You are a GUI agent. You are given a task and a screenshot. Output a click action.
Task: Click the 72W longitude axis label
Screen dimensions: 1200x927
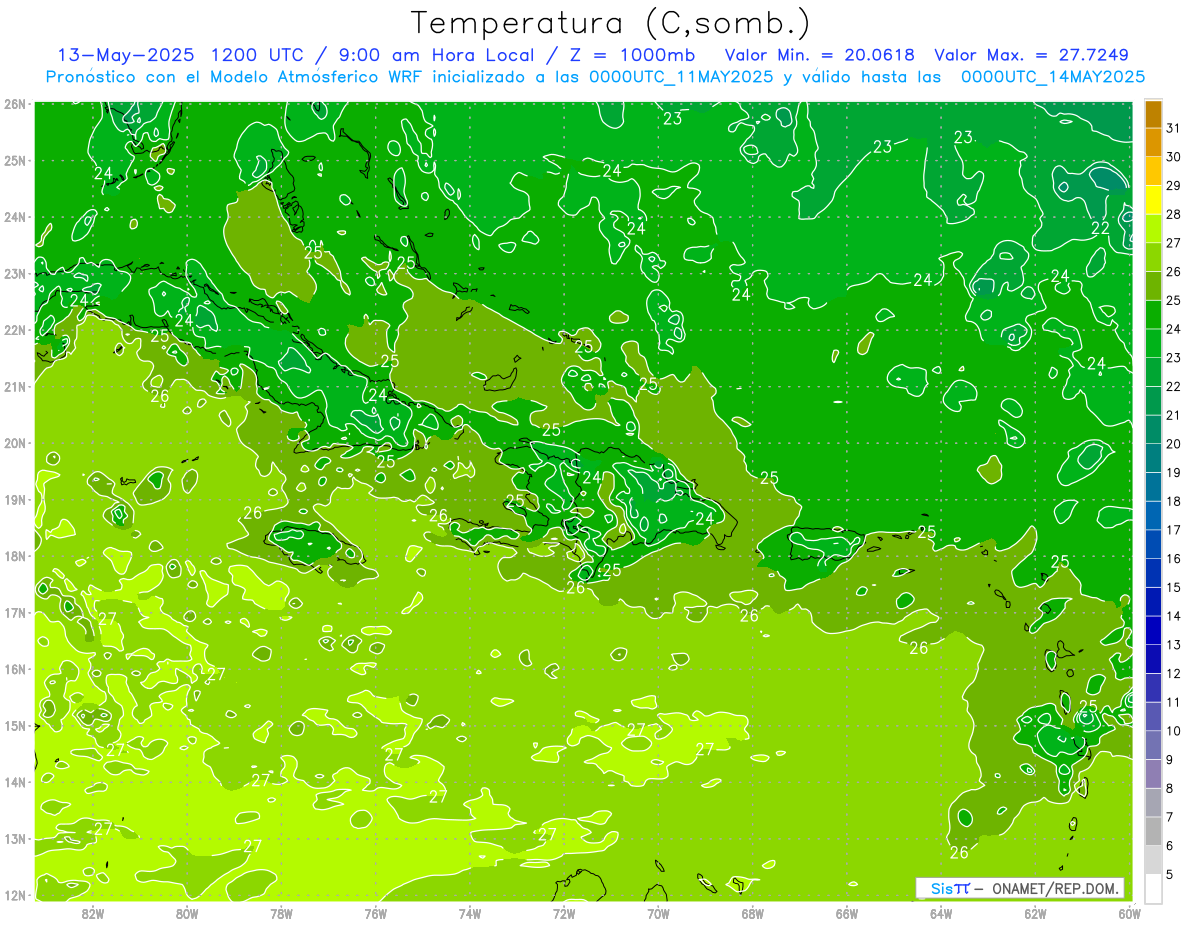pyautogui.click(x=564, y=913)
